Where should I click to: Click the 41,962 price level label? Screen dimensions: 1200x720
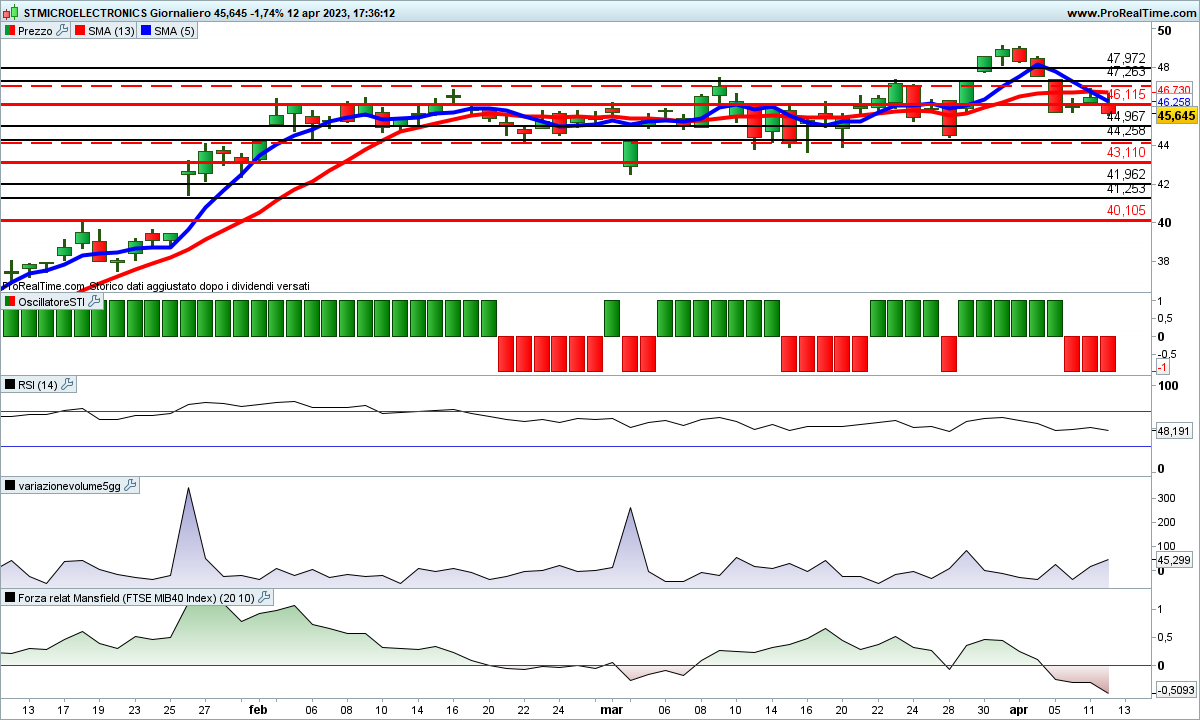(x=1126, y=174)
